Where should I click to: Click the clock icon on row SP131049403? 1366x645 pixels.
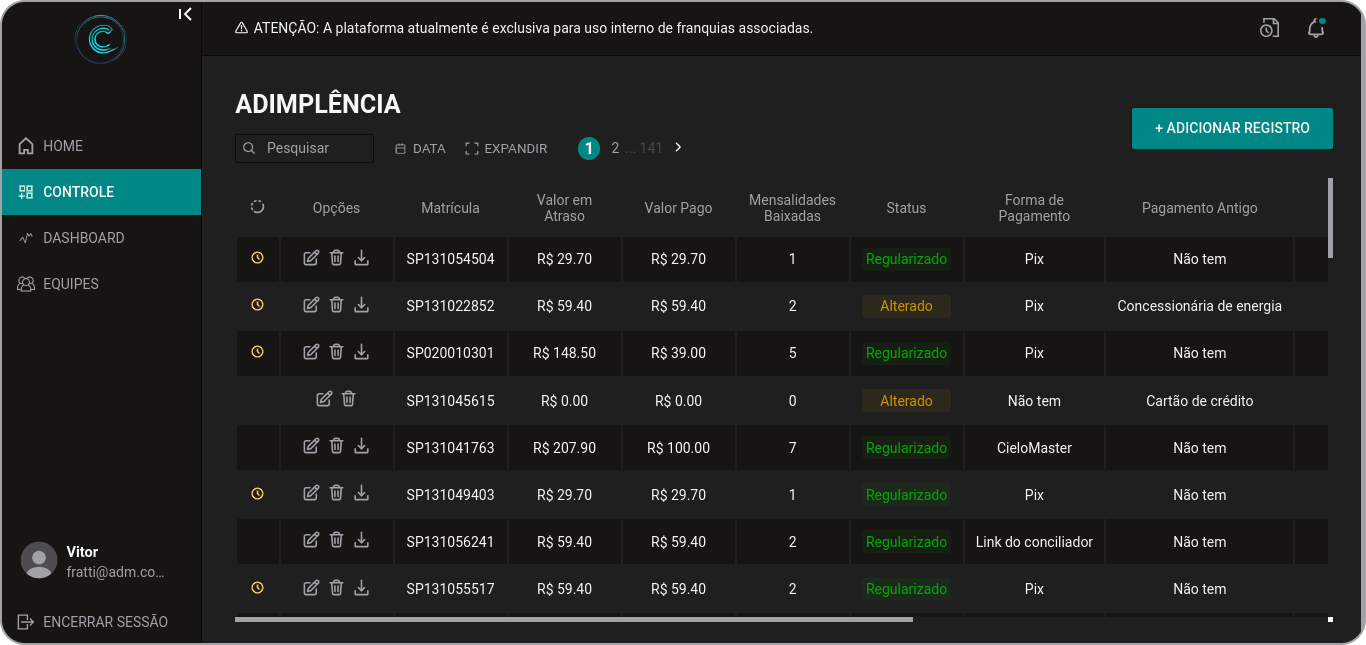click(x=257, y=494)
